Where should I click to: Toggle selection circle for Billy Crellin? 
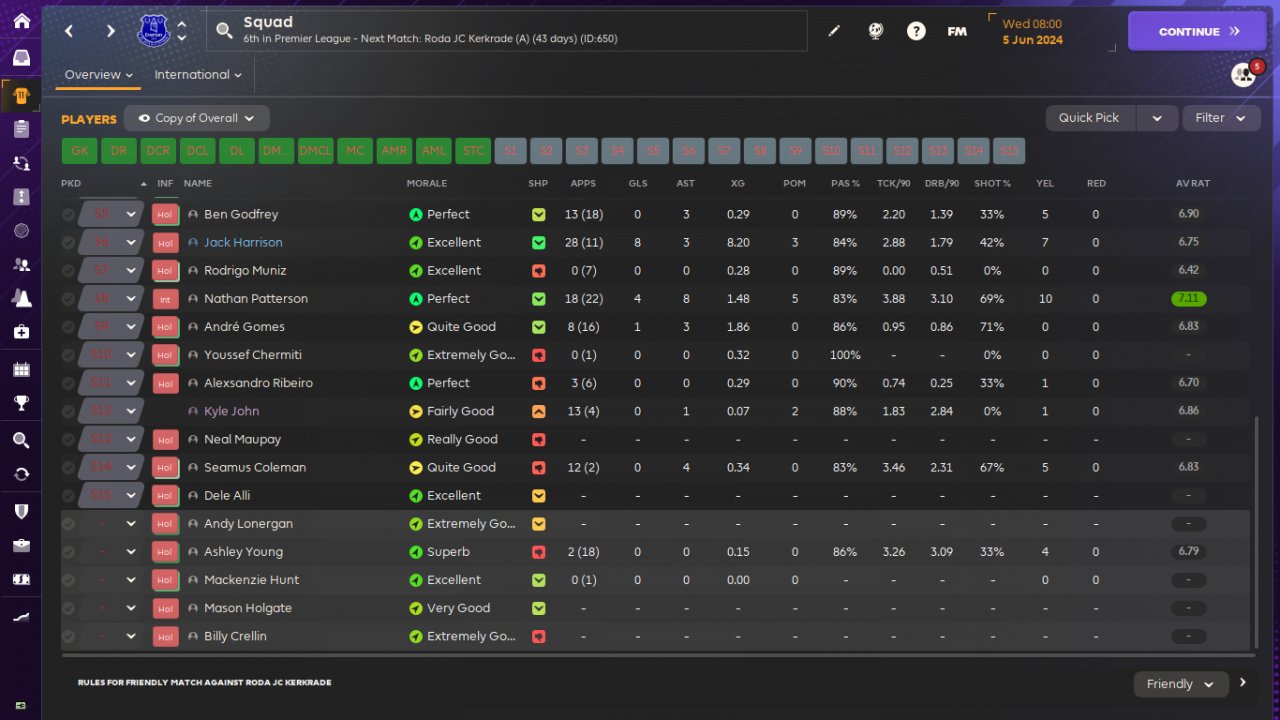pos(68,636)
